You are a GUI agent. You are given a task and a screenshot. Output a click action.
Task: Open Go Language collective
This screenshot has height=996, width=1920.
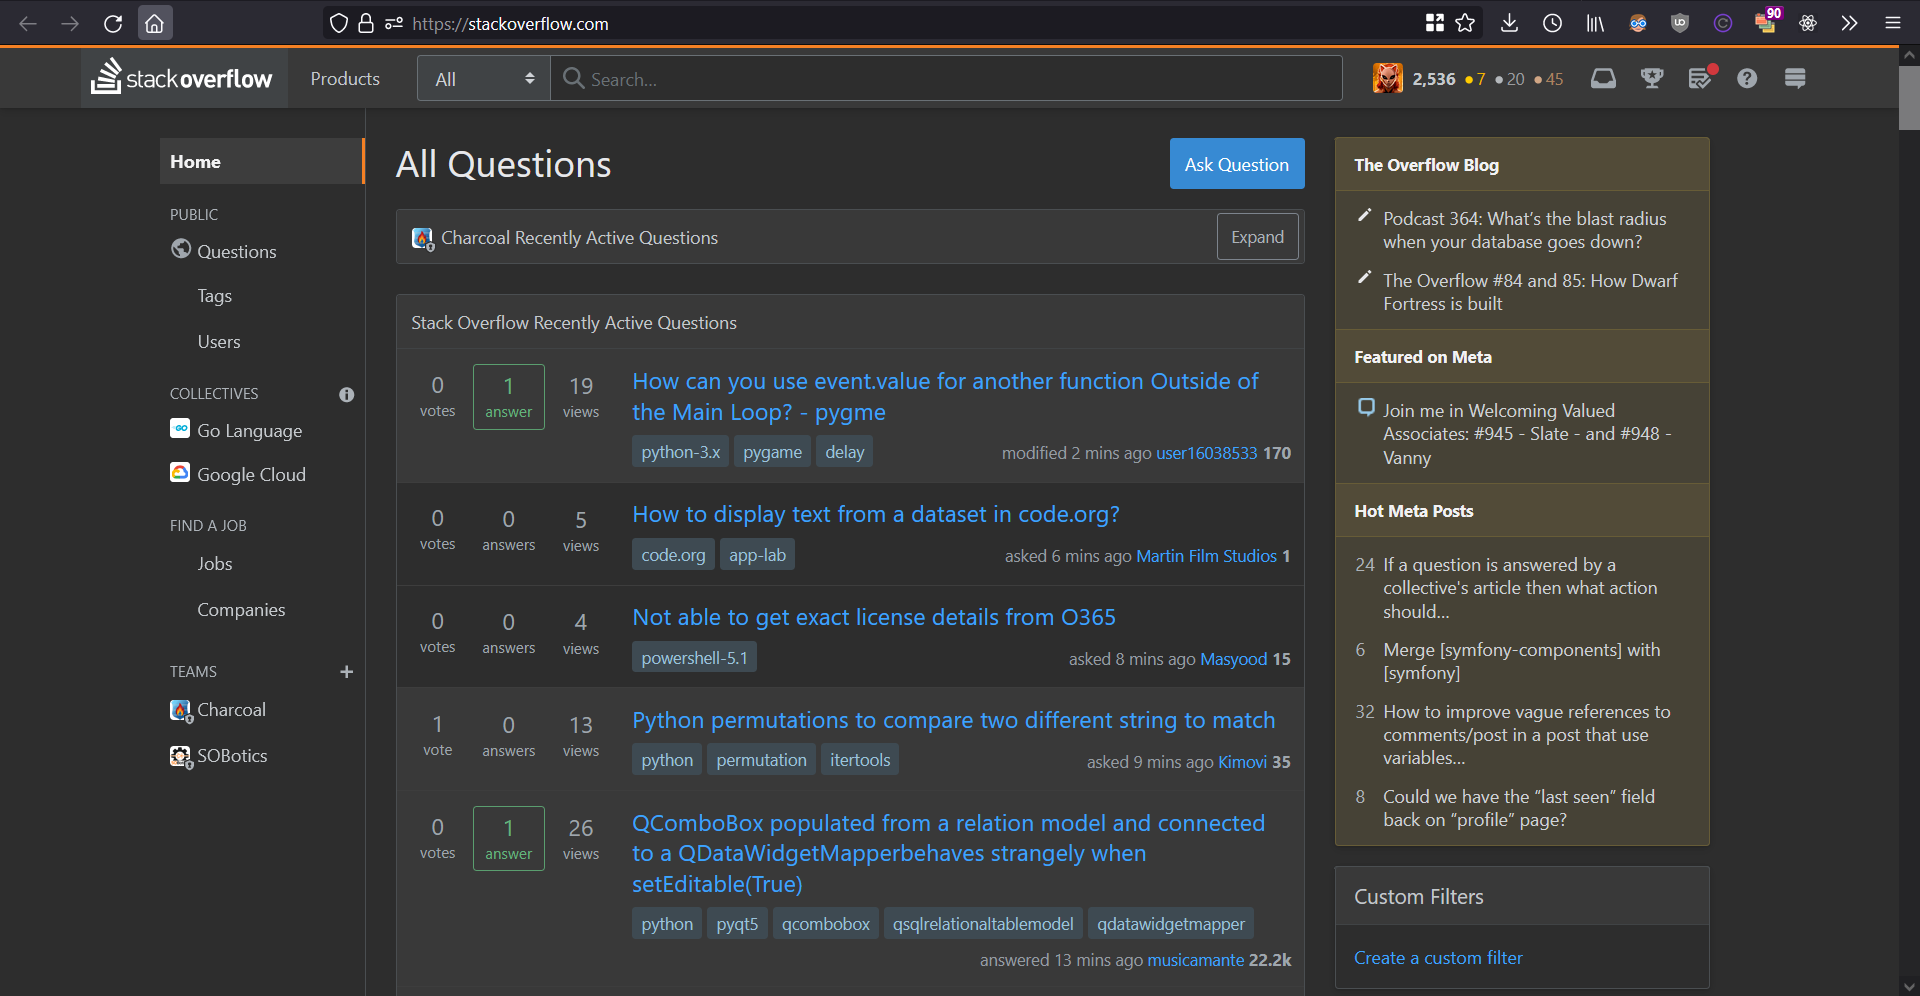(x=249, y=430)
